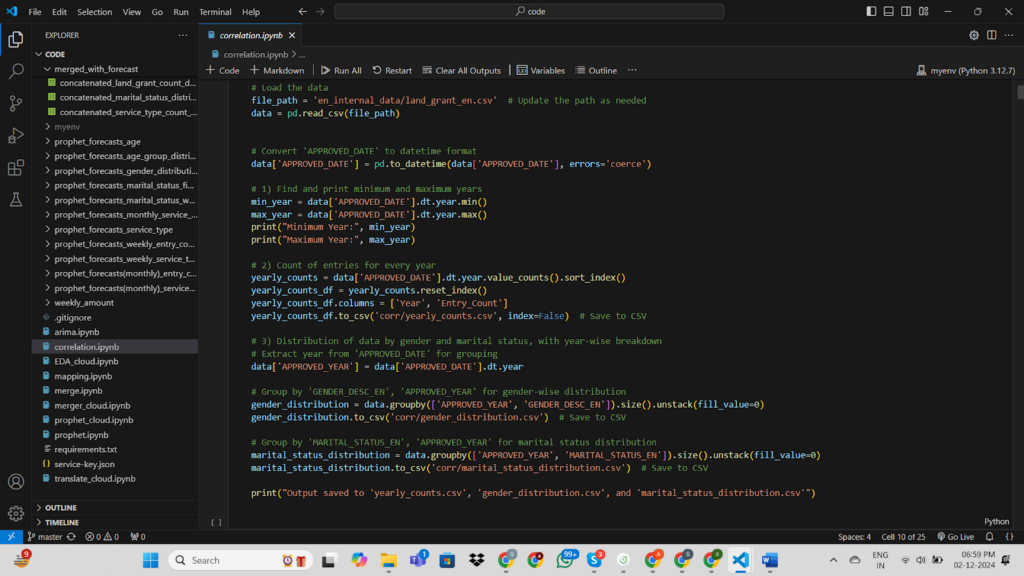Expand the prophet_forecasts_age folder
This screenshot has height=576, width=1024.
[x=98, y=142]
